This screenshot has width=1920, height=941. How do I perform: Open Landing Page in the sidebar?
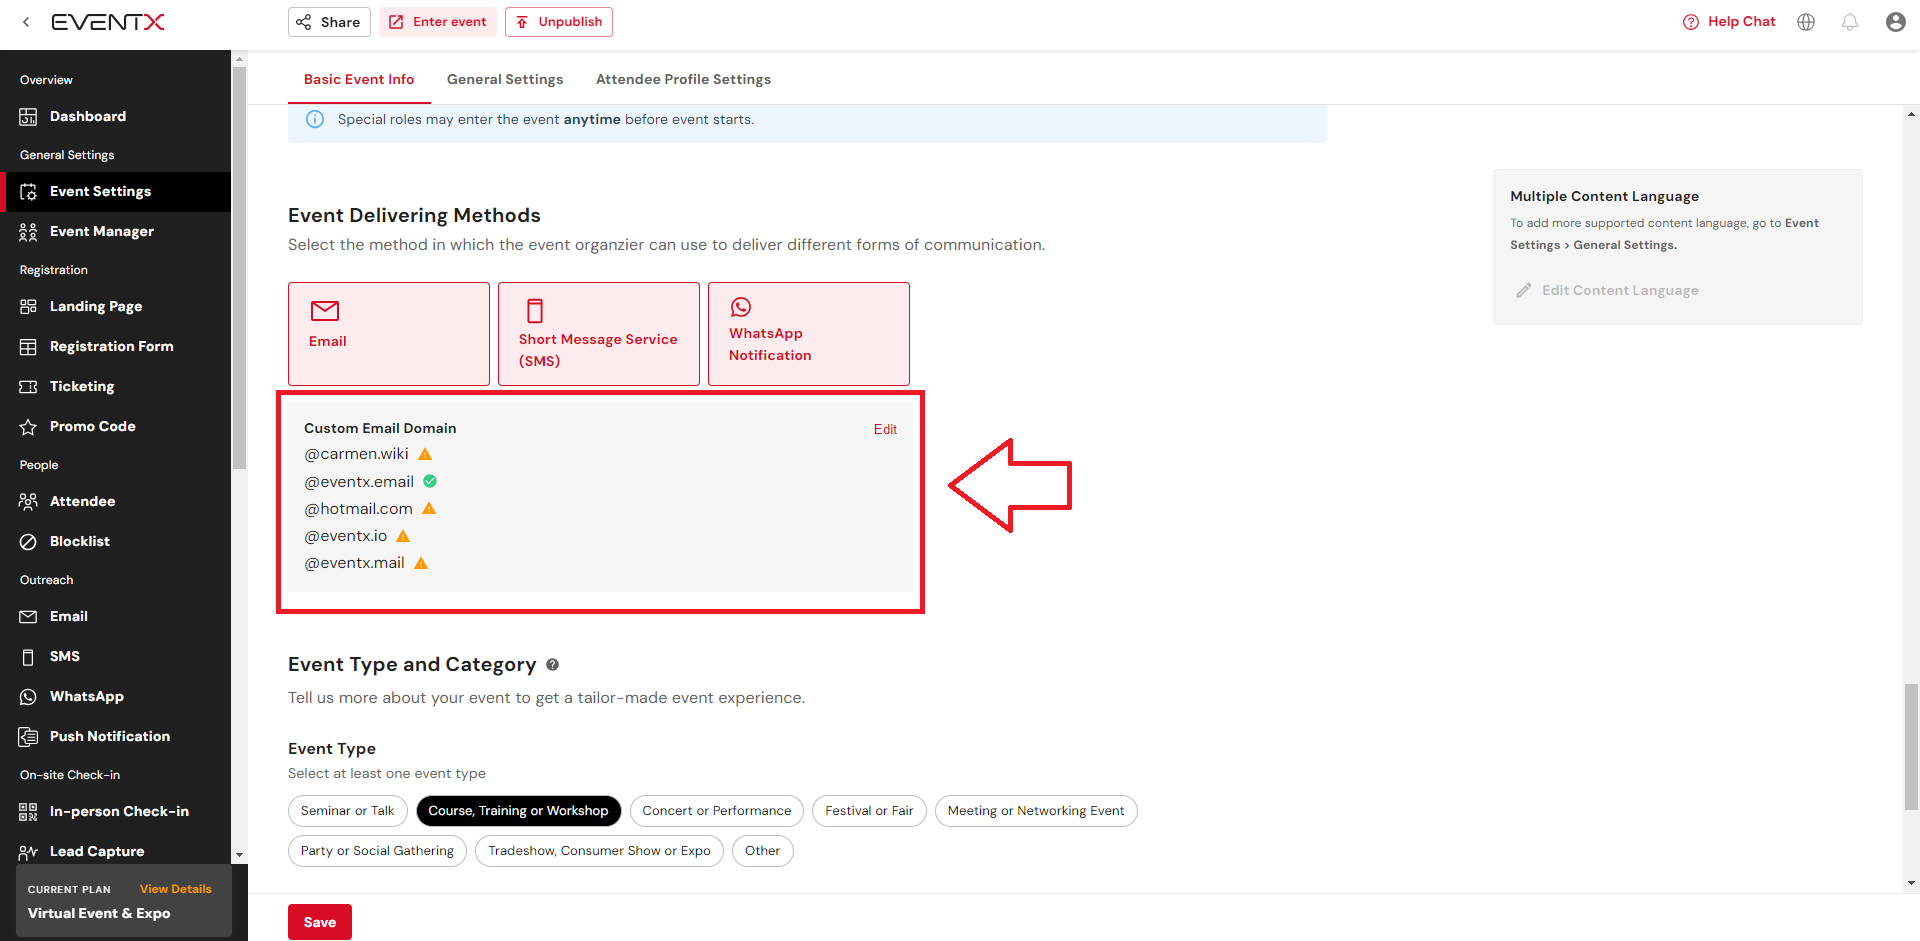click(x=116, y=306)
